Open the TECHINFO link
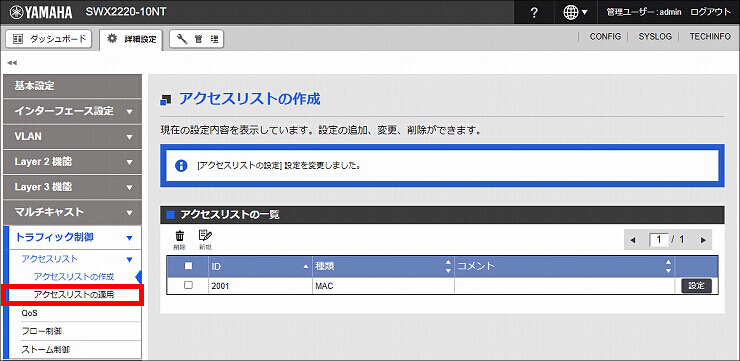The width and height of the screenshot is (740, 361). pos(710,36)
